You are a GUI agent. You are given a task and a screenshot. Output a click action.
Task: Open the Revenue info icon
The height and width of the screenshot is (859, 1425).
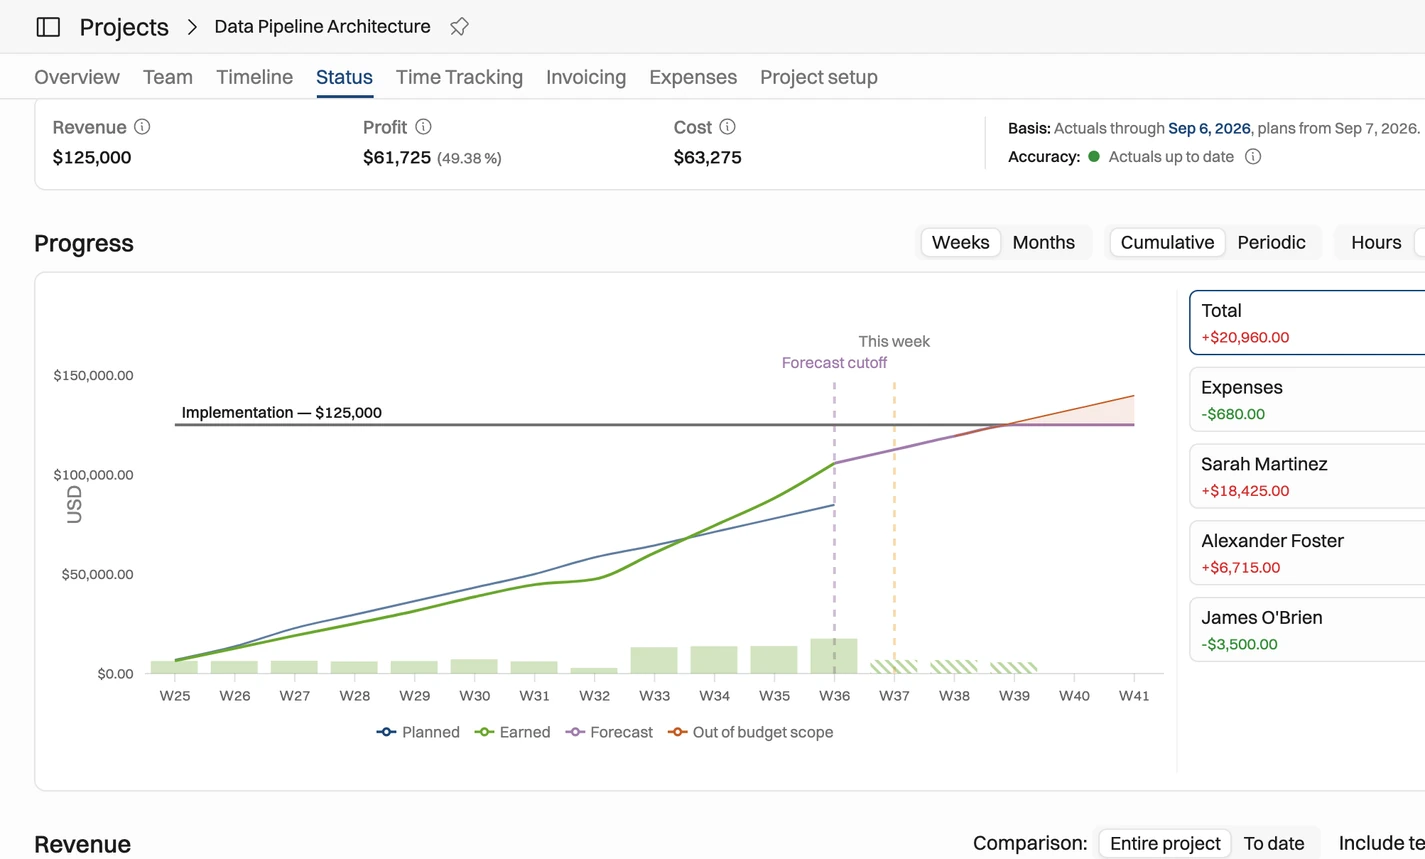pos(142,127)
